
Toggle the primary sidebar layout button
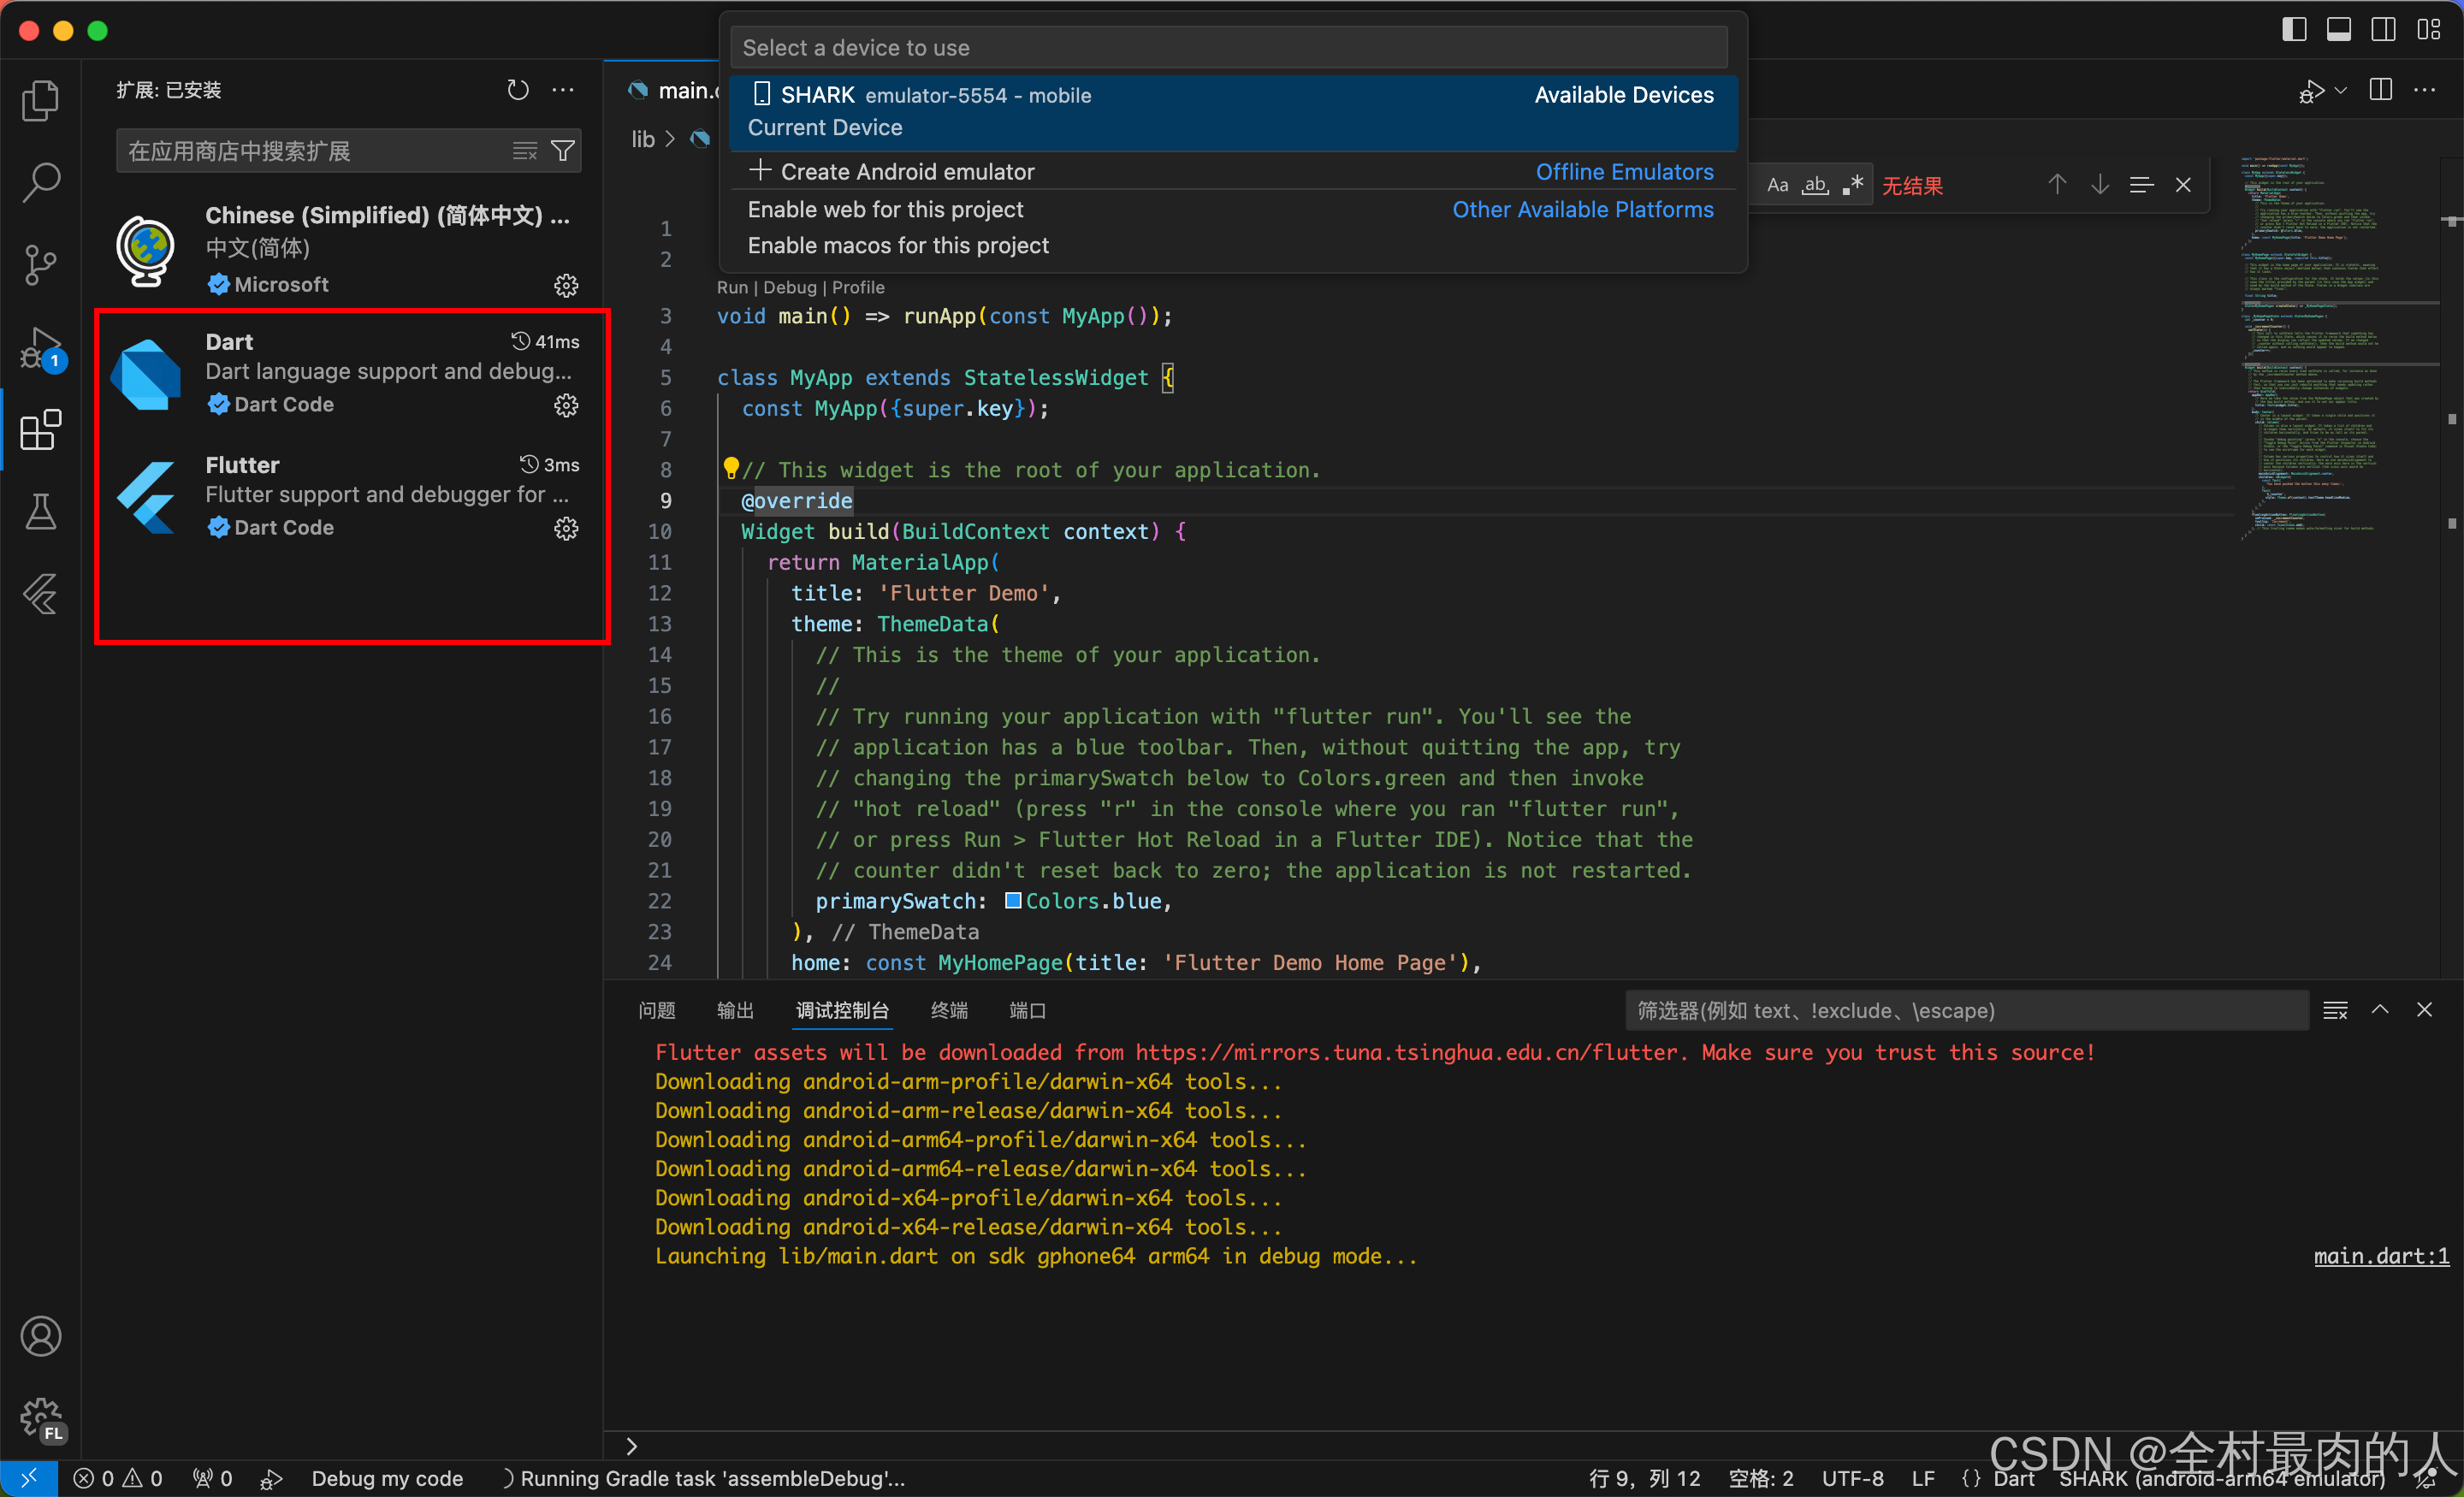(2294, 30)
